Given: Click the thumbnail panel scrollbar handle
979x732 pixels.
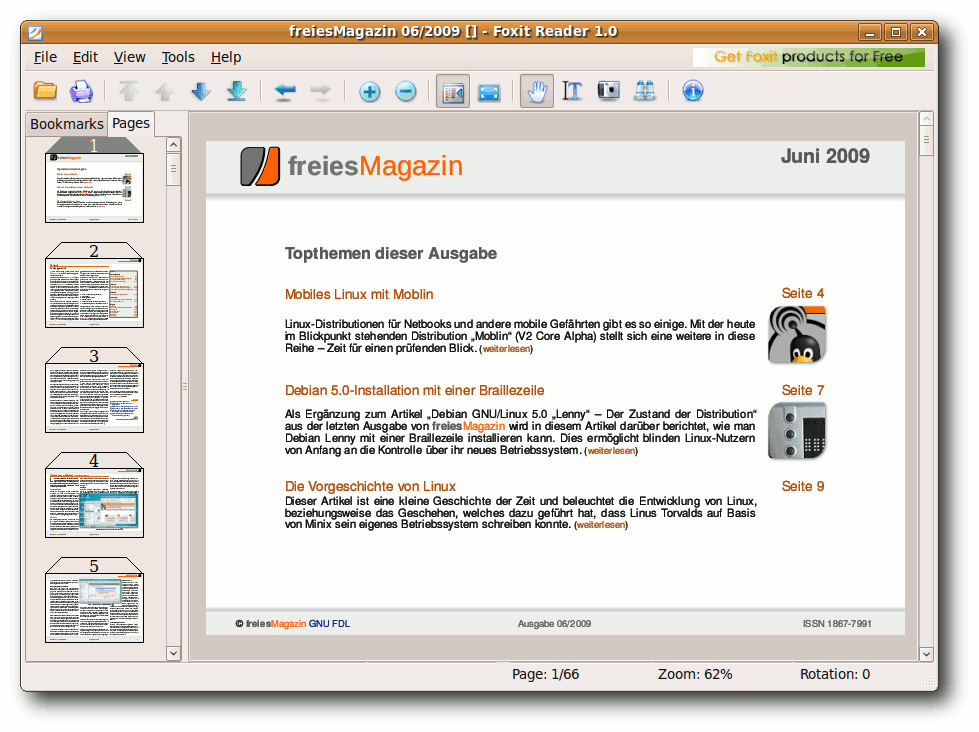Looking at the screenshot, I should 174,169.
